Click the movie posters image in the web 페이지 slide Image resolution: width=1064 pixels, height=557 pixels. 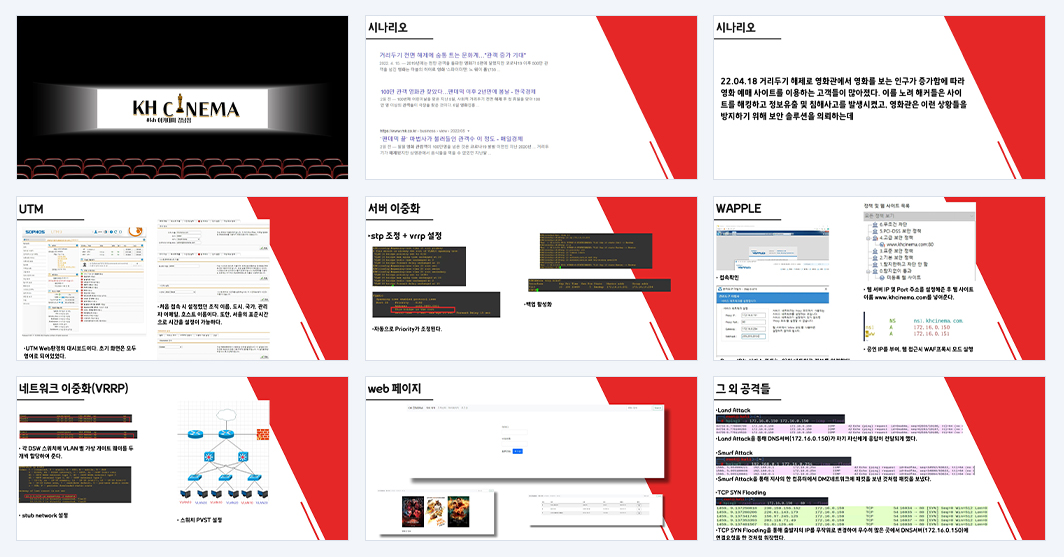pyautogui.click(x=434, y=512)
